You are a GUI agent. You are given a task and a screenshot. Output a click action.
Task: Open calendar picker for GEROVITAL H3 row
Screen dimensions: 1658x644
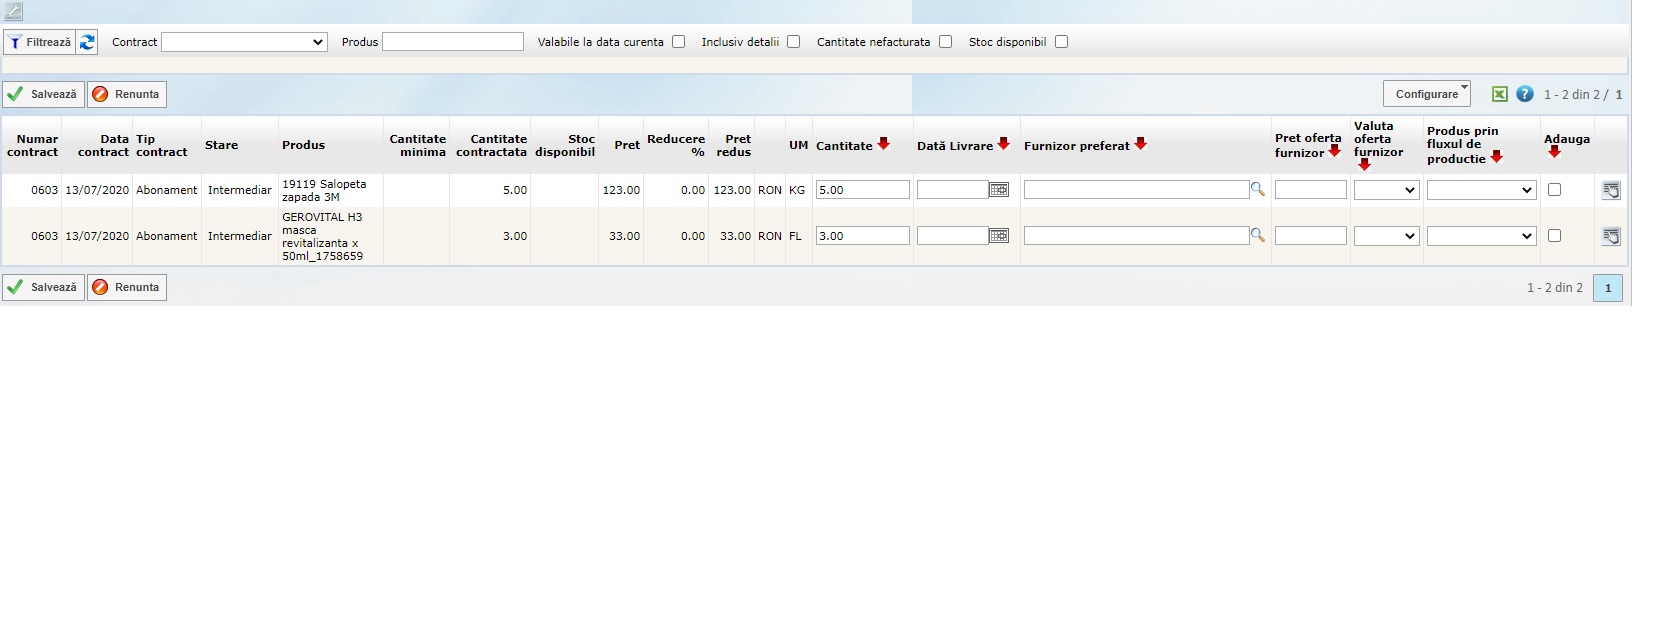tap(998, 236)
